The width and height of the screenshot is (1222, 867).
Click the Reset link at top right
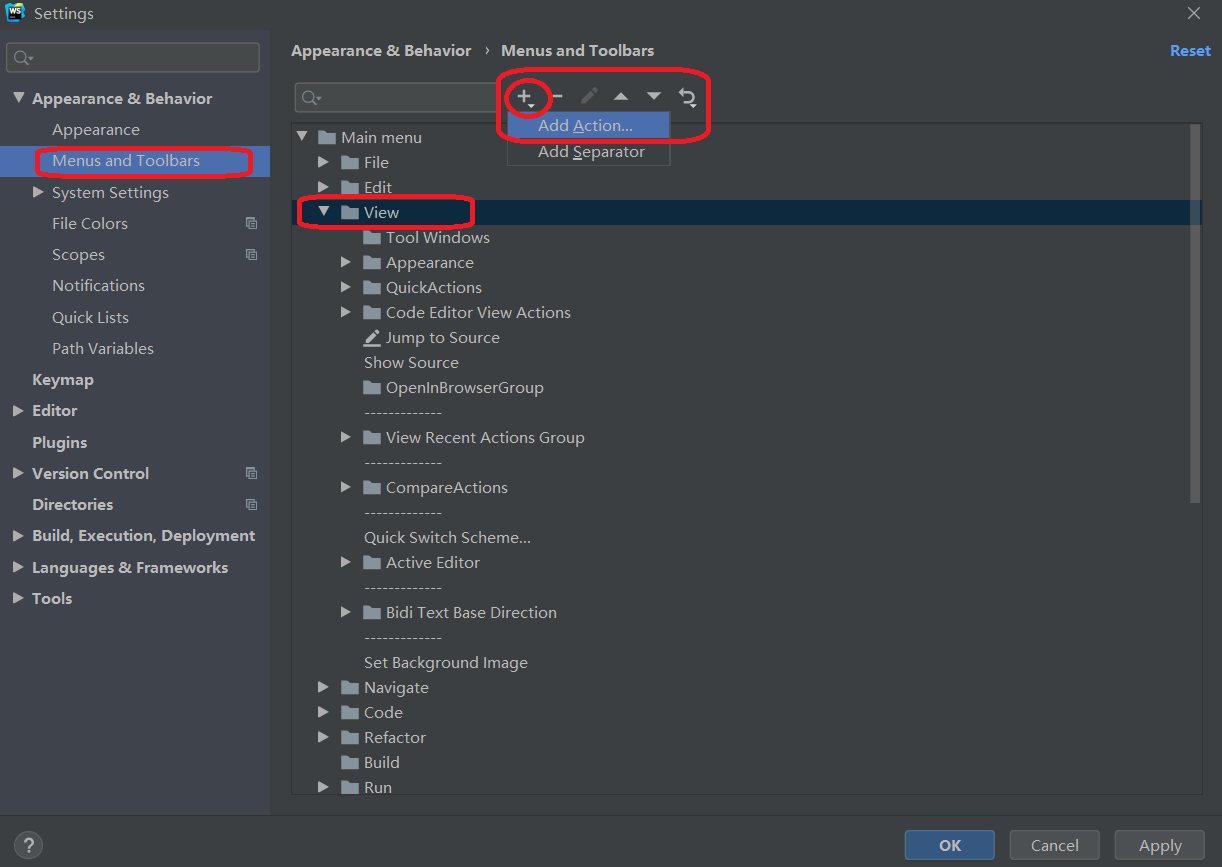(x=1190, y=49)
